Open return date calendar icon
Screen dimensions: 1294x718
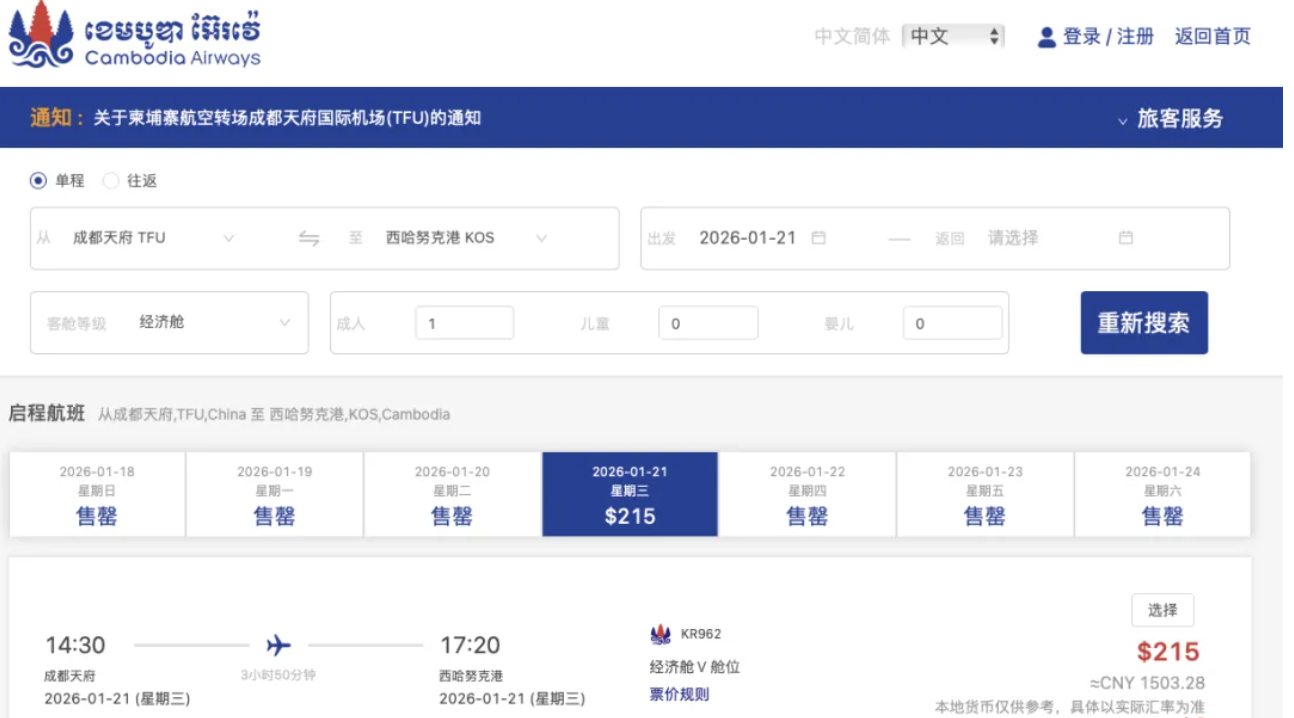pyautogui.click(x=1125, y=238)
